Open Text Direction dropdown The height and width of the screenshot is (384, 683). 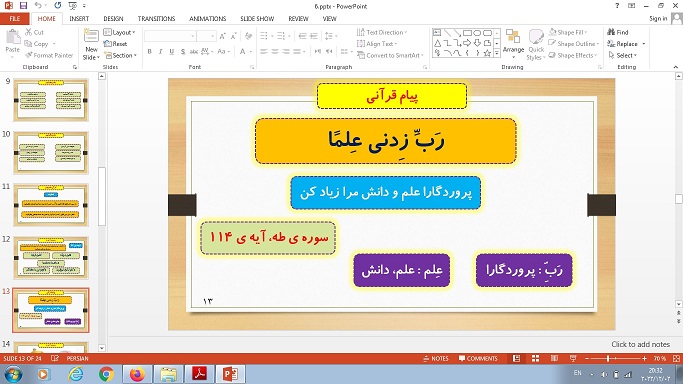pyautogui.click(x=382, y=32)
